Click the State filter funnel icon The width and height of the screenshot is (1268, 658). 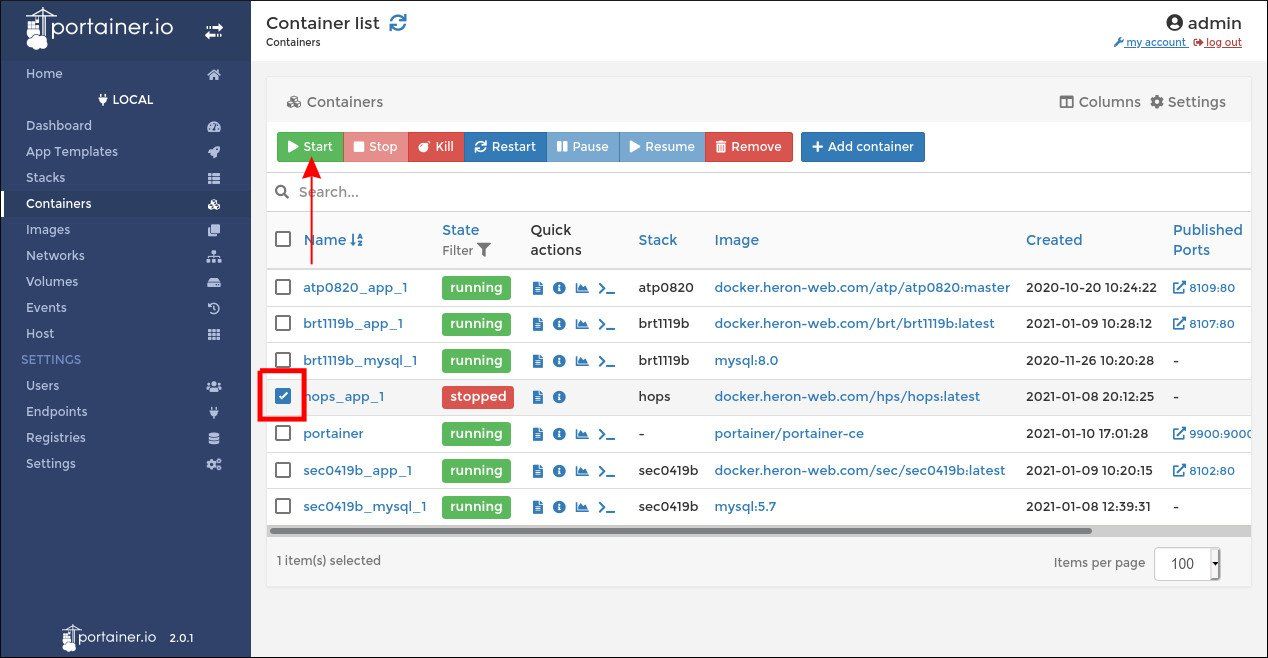pyautogui.click(x=484, y=250)
